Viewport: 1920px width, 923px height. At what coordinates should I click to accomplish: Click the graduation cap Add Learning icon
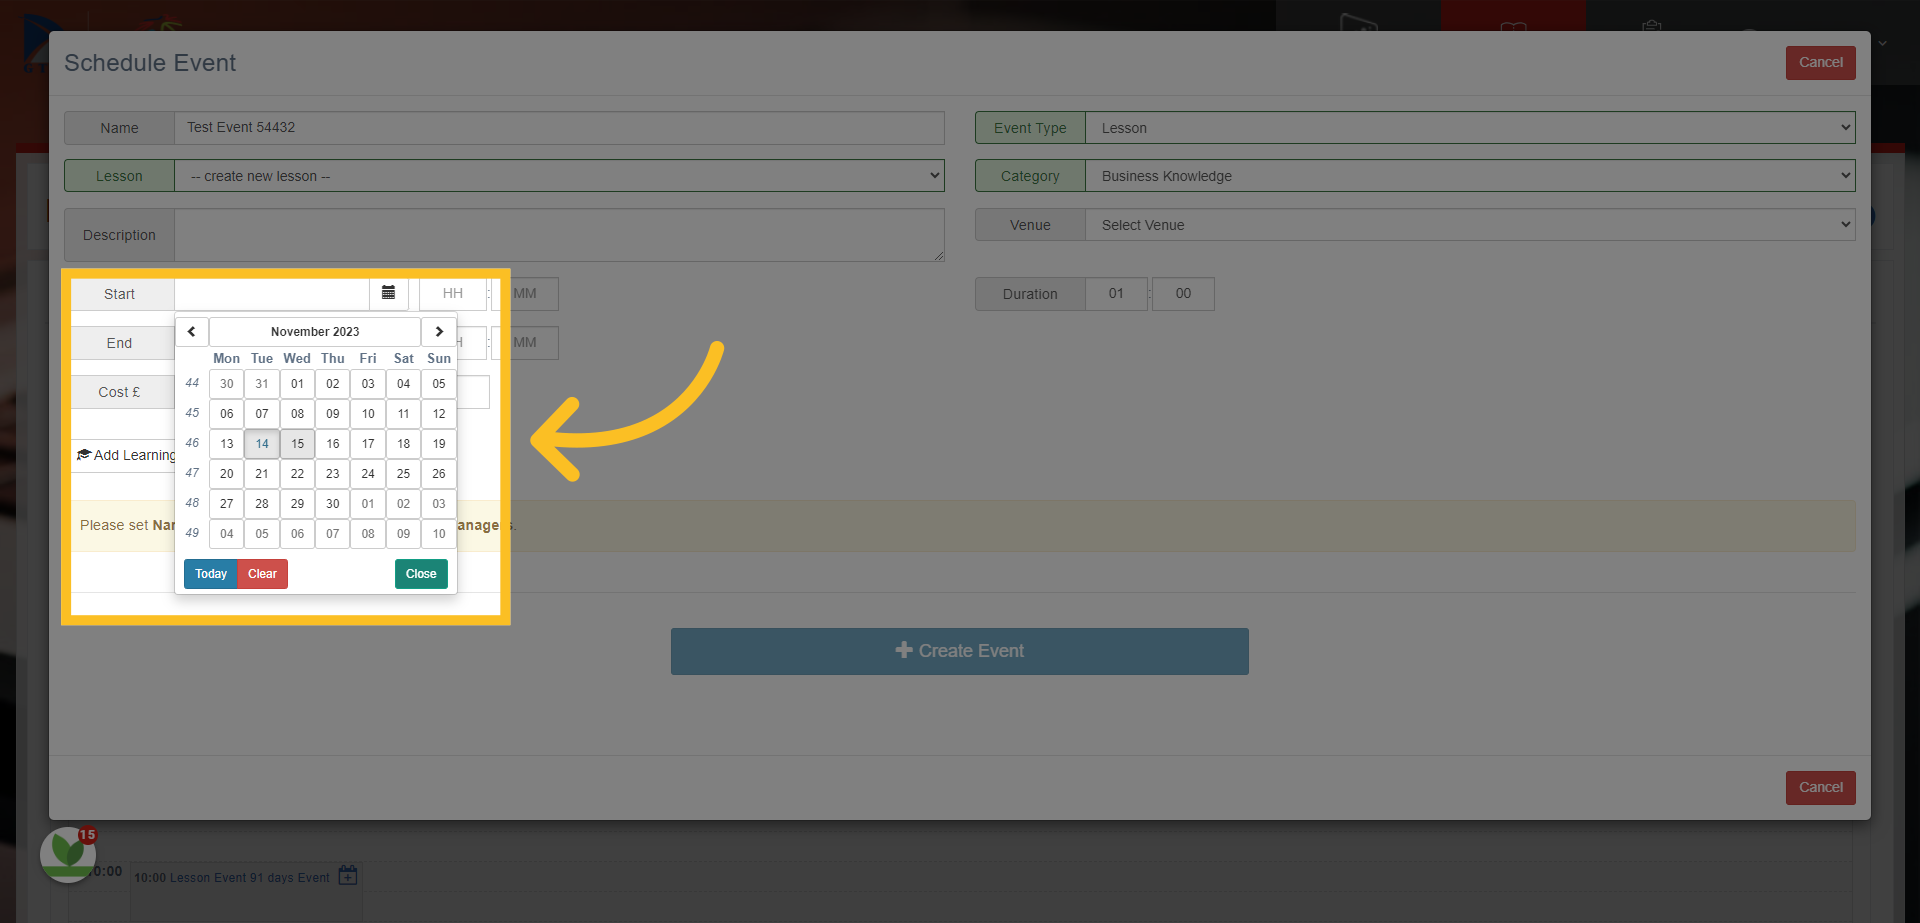pos(84,455)
